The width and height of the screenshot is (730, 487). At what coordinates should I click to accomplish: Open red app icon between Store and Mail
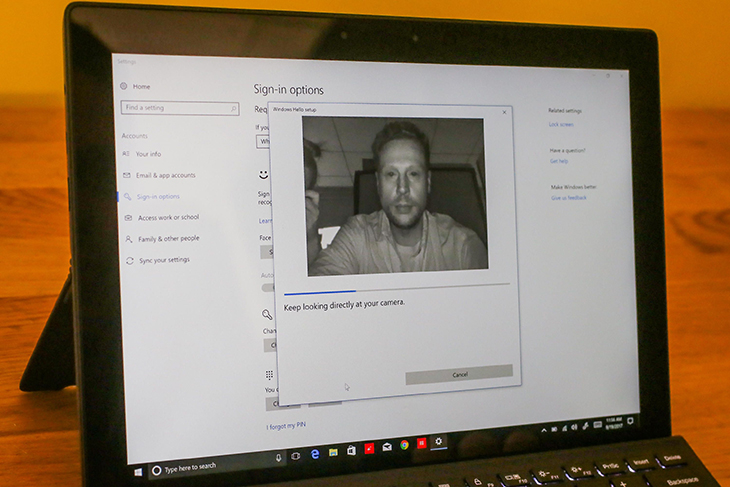[369, 448]
